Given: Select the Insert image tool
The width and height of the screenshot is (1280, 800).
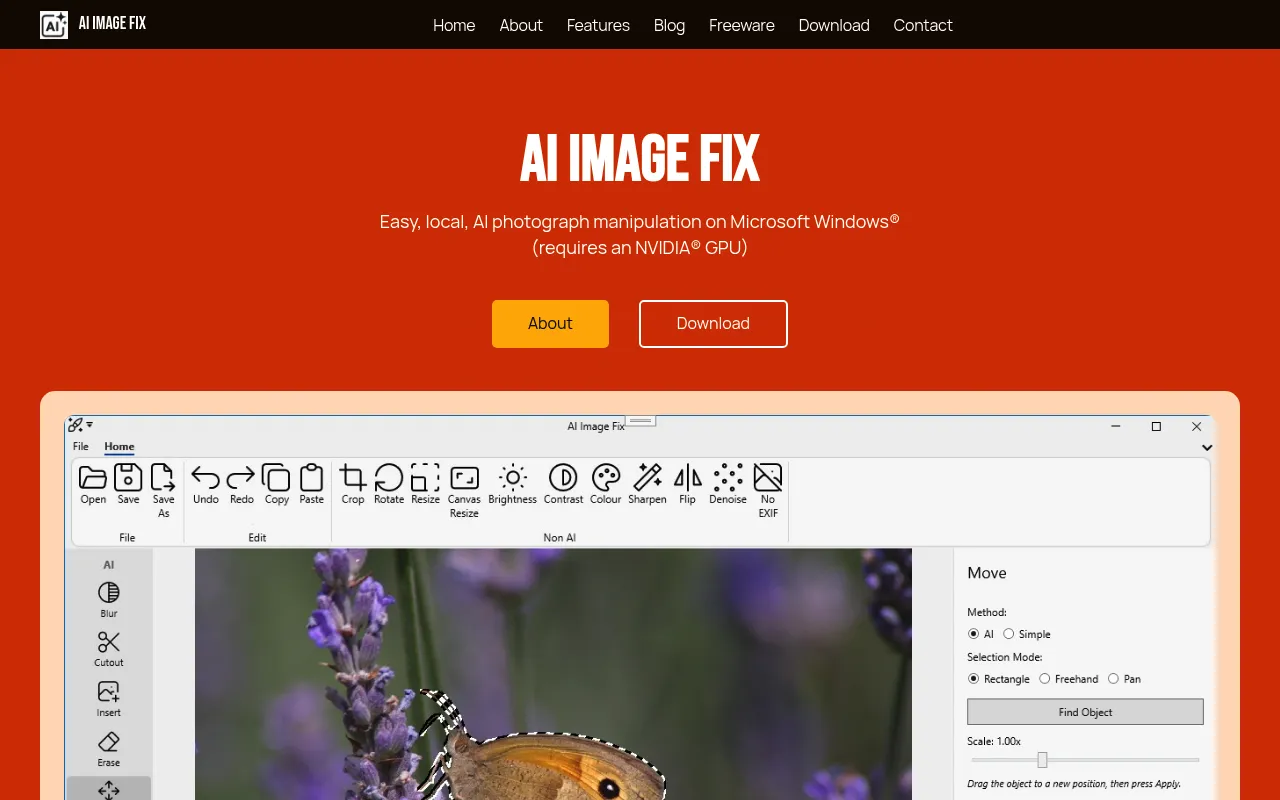Looking at the screenshot, I should click(109, 699).
